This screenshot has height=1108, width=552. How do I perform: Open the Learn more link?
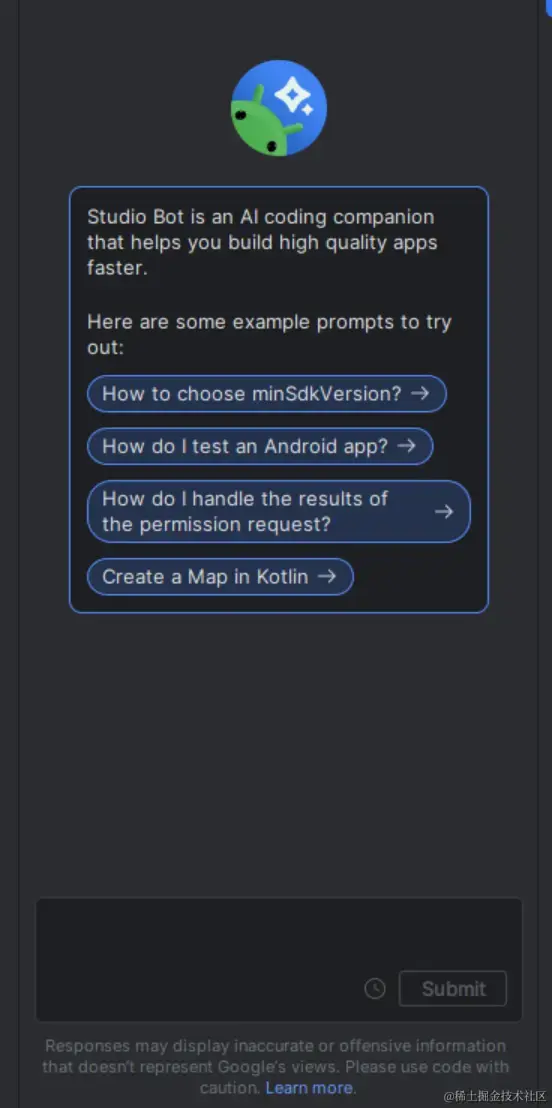(x=309, y=1088)
